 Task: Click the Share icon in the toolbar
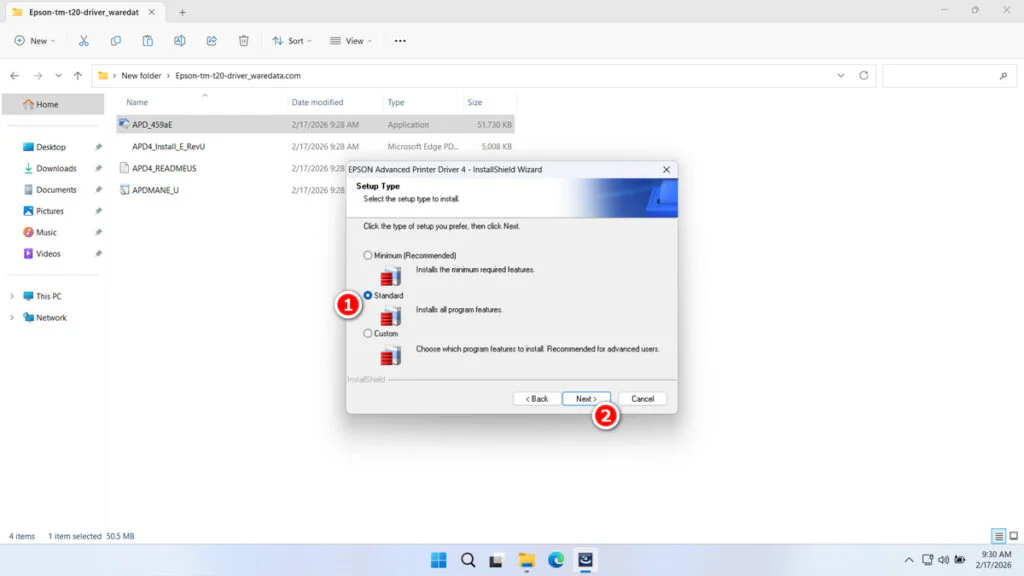(x=211, y=40)
